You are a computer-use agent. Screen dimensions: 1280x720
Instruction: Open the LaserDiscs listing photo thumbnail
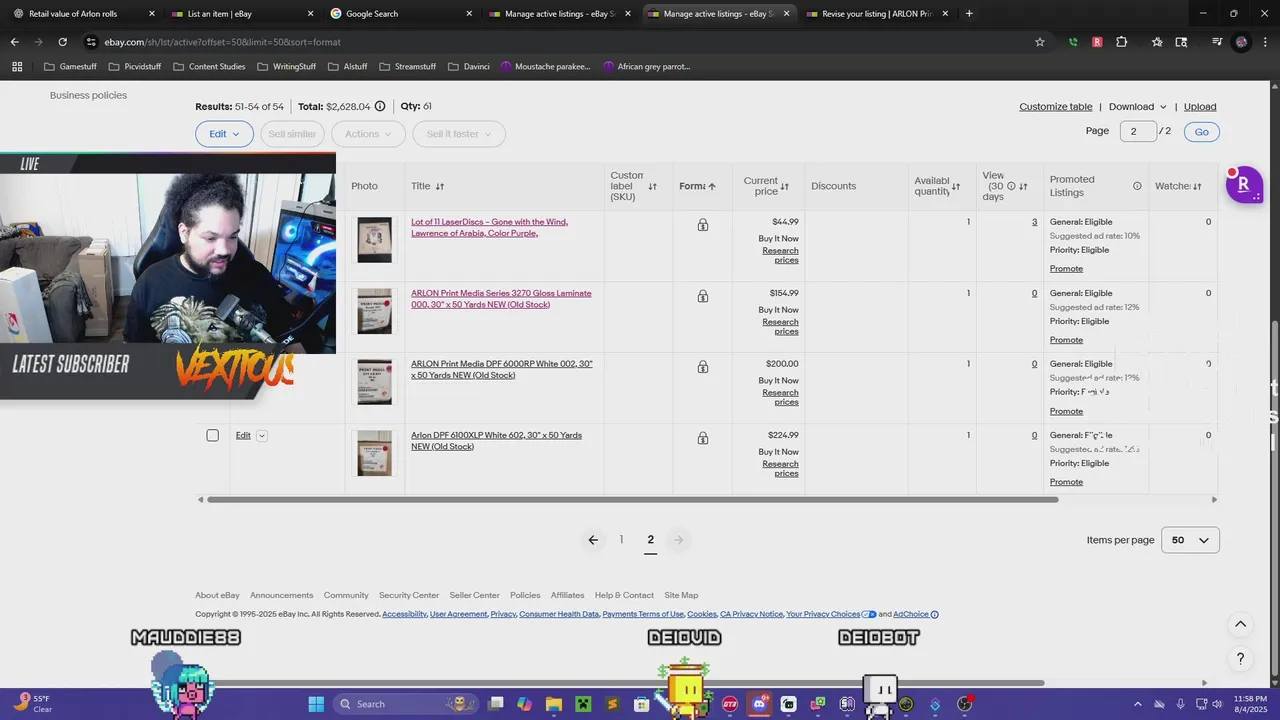[375, 241]
